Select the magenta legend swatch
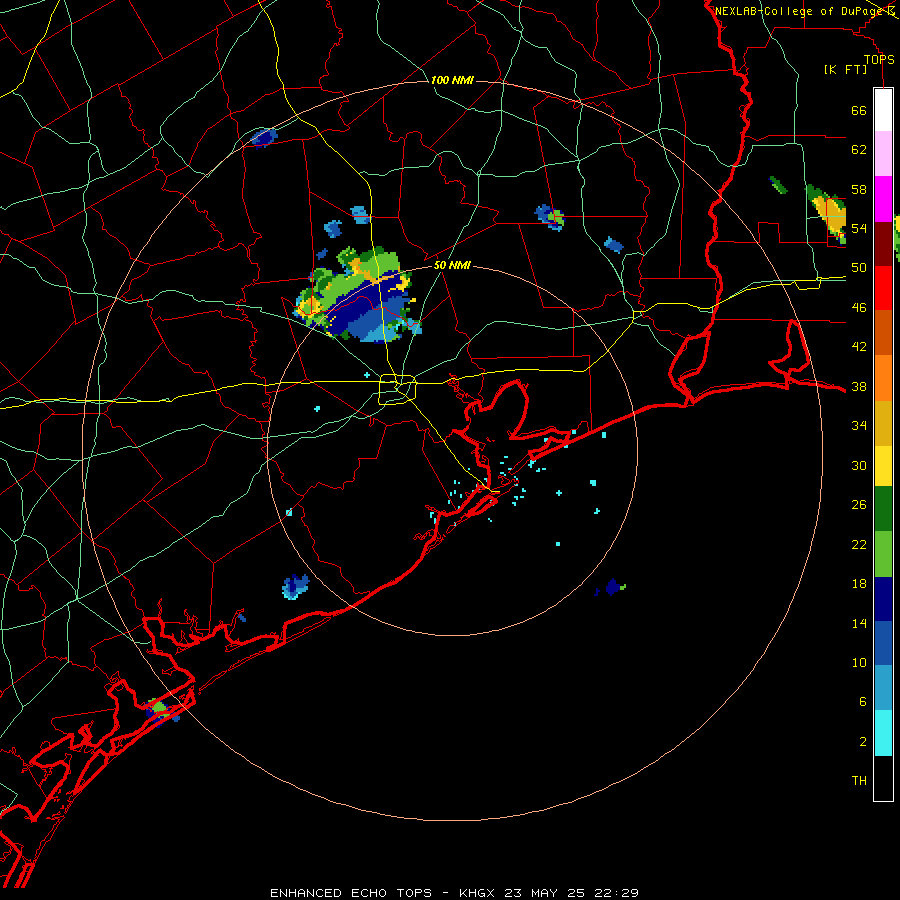Screen dimensions: 900x900 (883, 199)
